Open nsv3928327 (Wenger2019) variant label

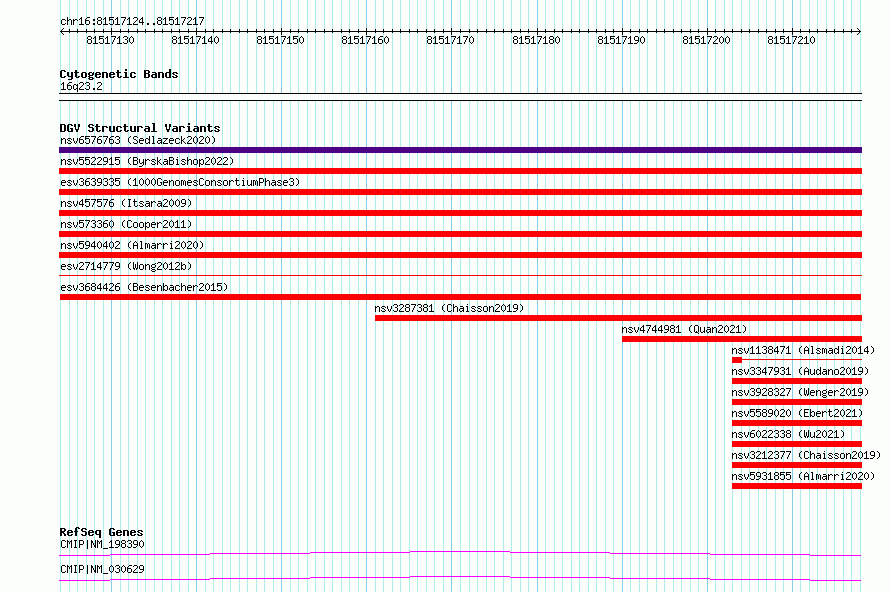coord(800,392)
